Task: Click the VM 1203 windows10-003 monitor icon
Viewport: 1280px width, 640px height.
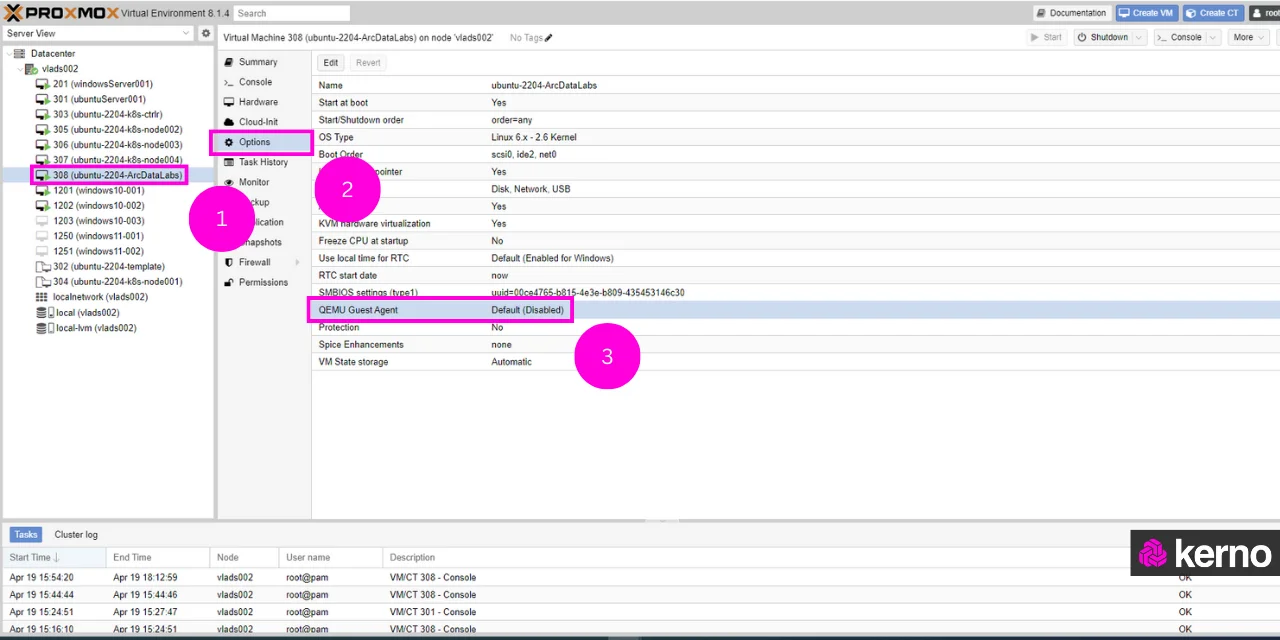Action: click(42, 221)
